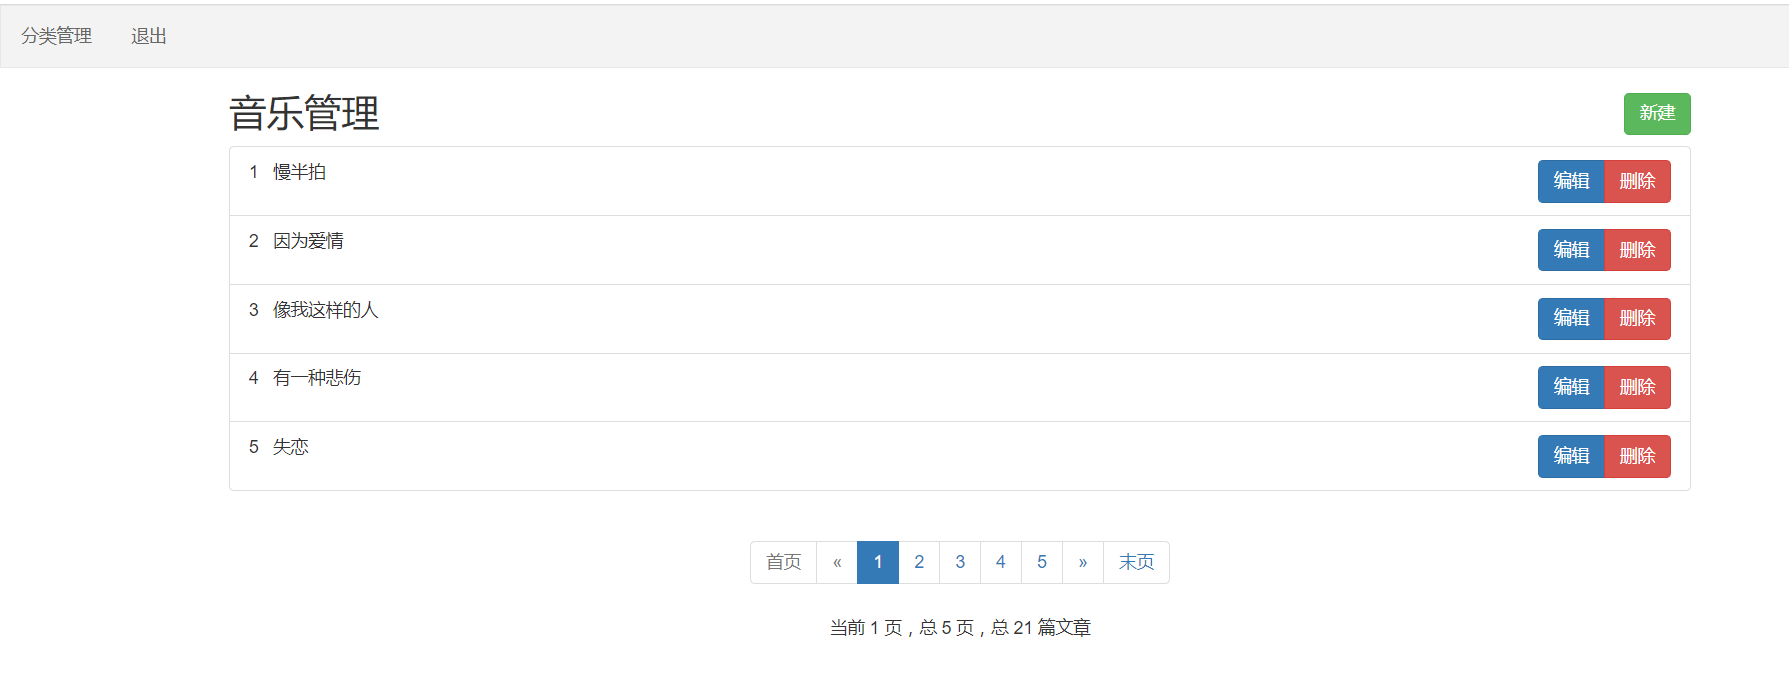1789x681 pixels.
Task: Edit the song 有一种悲伤
Action: 1571,387
